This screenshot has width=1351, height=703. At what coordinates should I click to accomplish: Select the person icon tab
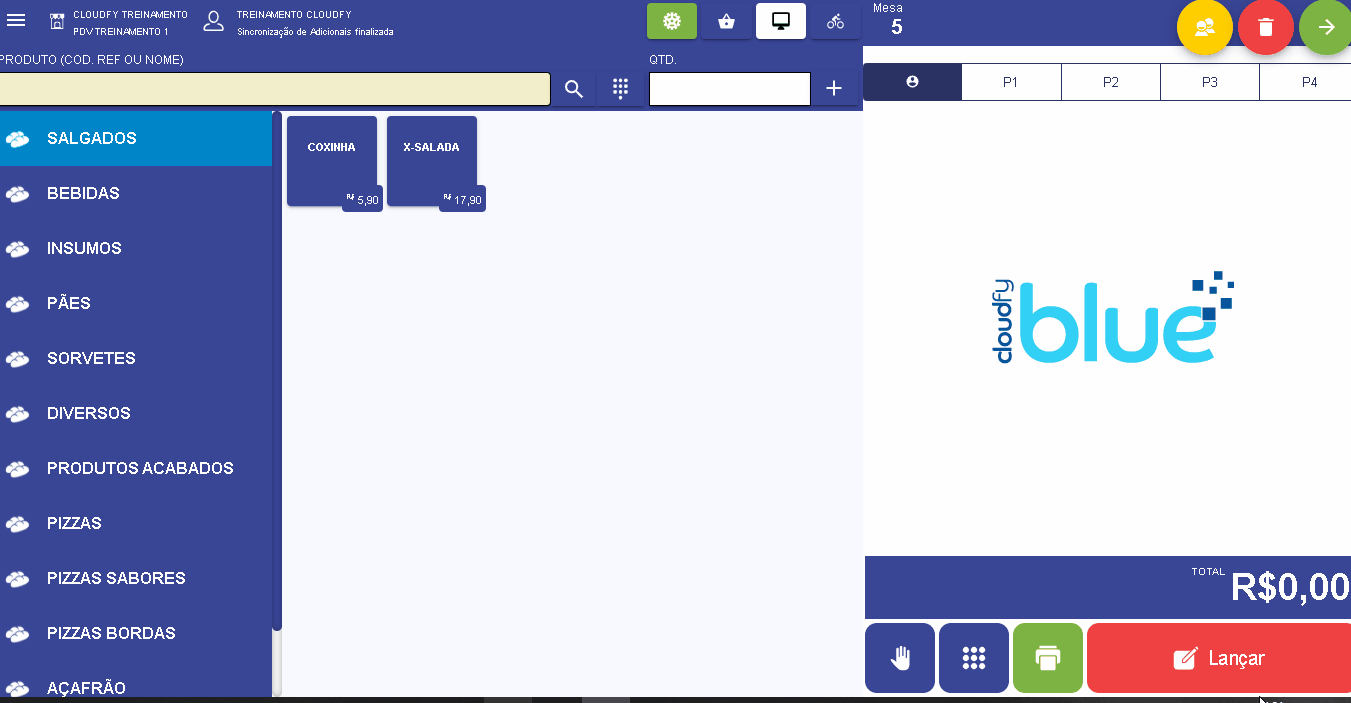coord(912,82)
